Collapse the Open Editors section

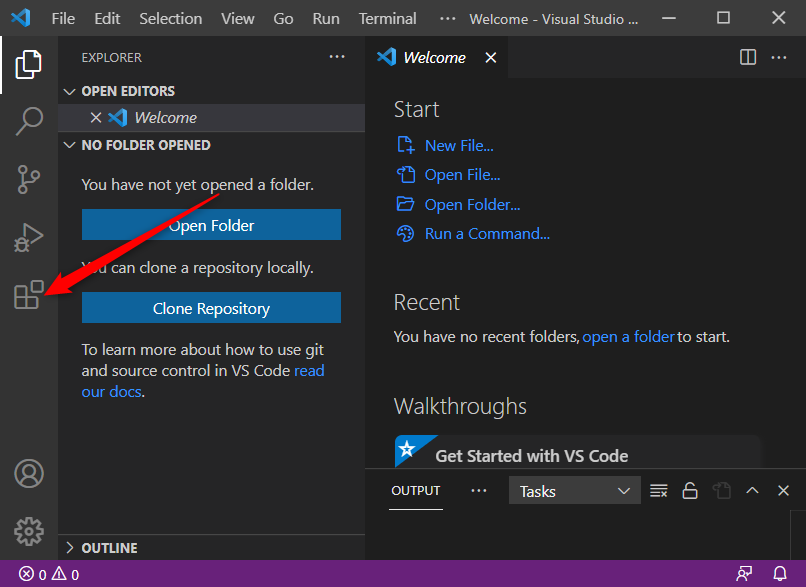pyautogui.click(x=69, y=91)
